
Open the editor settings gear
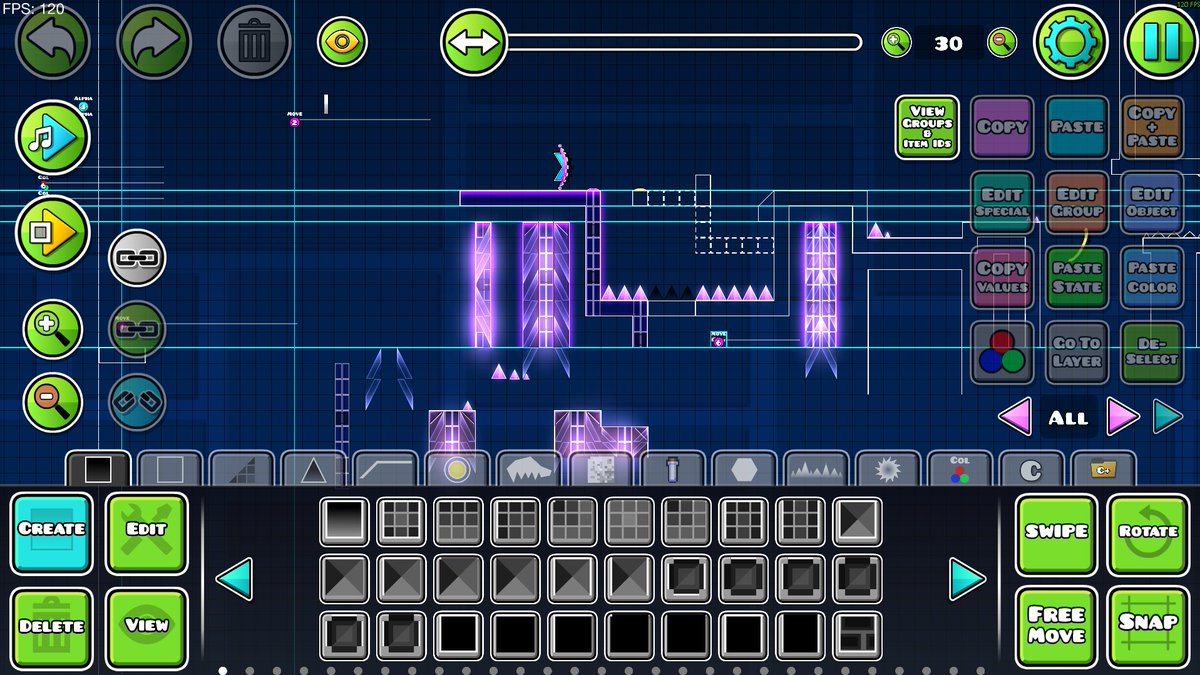(x=1071, y=41)
